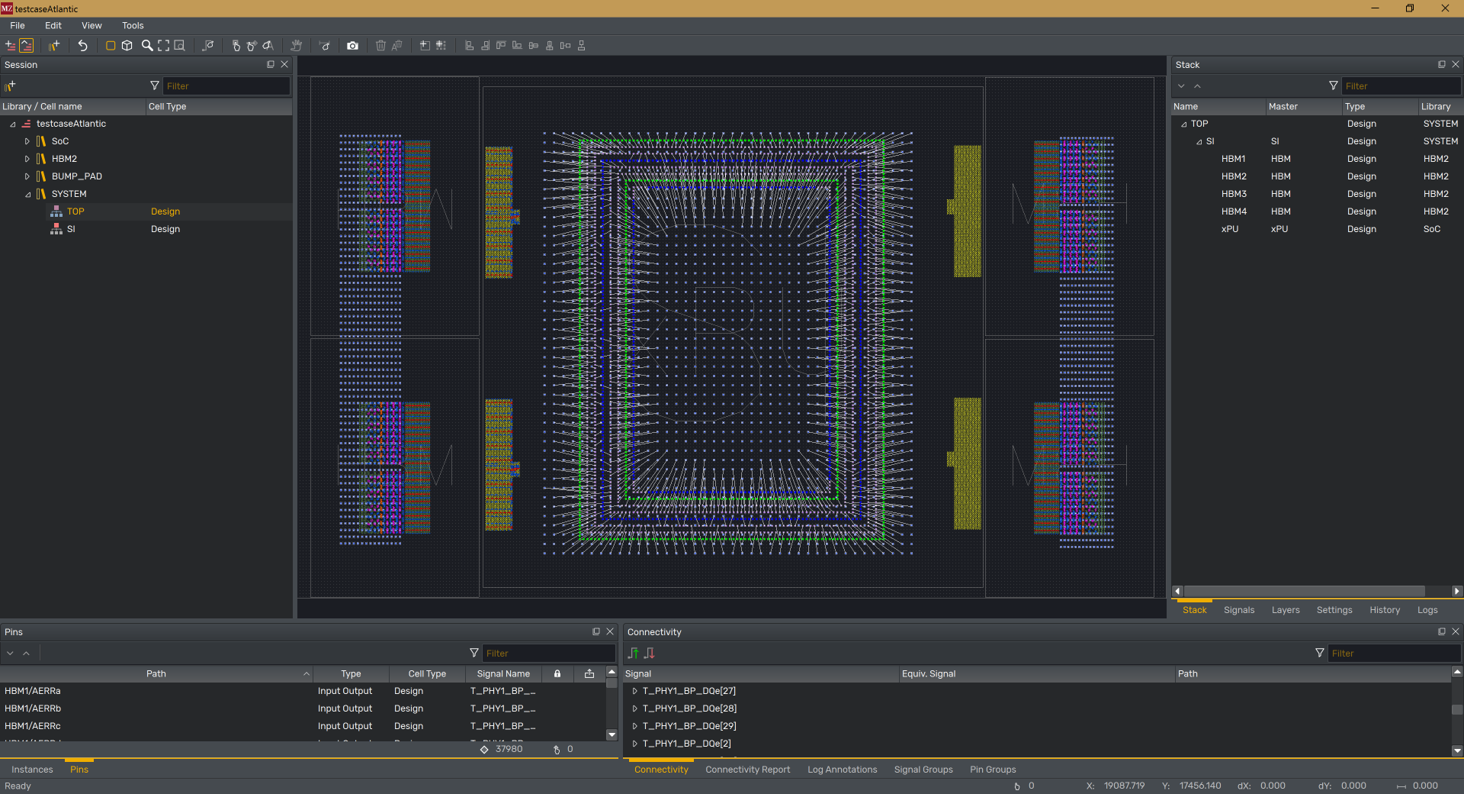This screenshot has height=794, width=1464.
Task: Select the magnifier zoom tool
Action: tap(147, 46)
